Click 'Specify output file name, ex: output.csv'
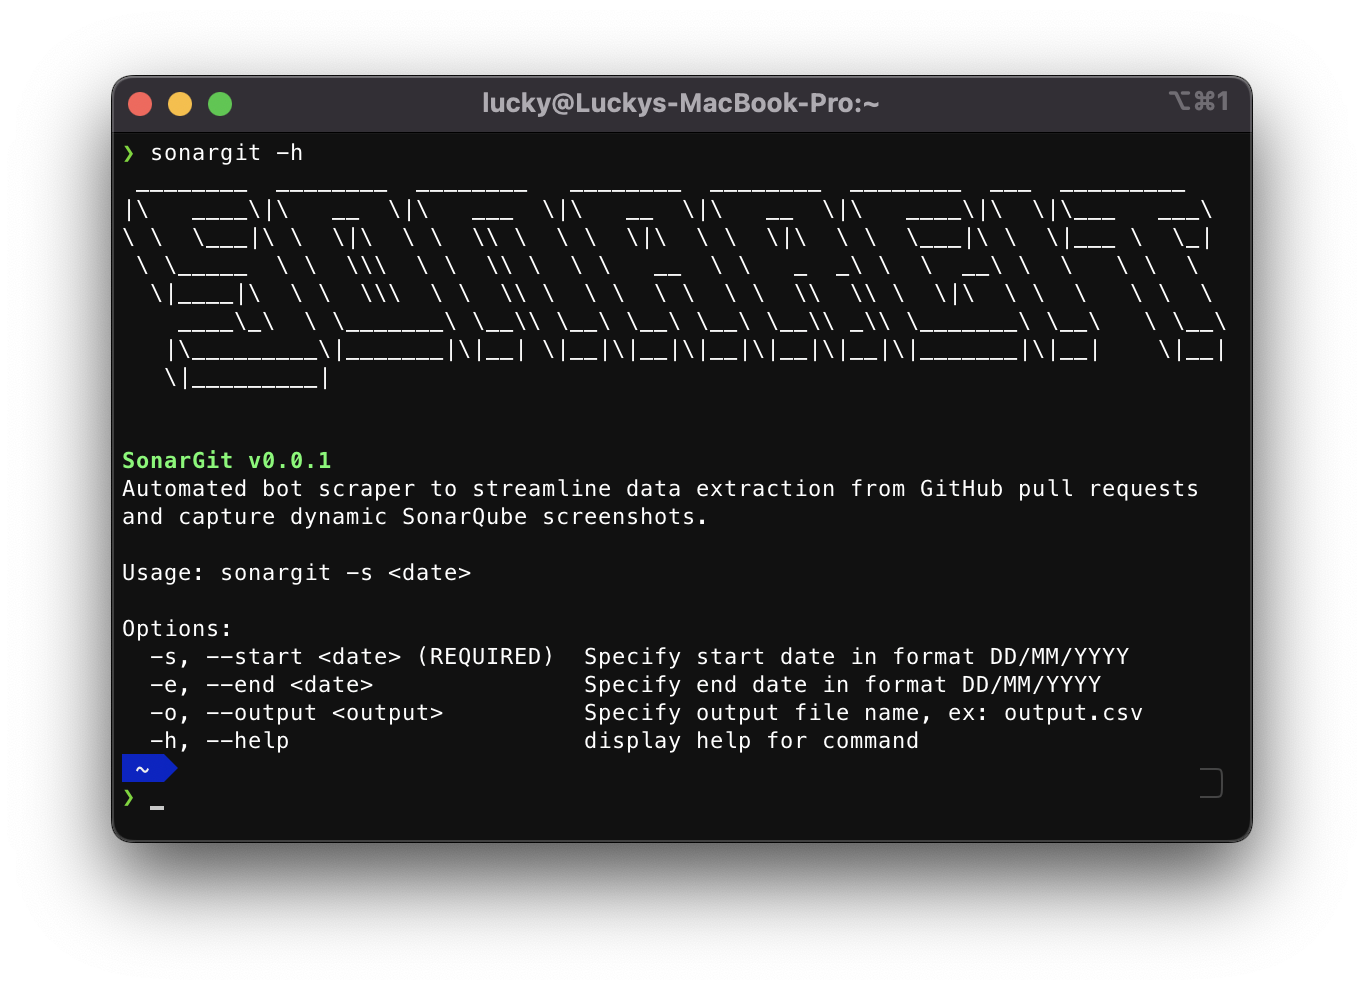Image resolution: width=1364 pixels, height=990 pixels. tap(863, 713)
